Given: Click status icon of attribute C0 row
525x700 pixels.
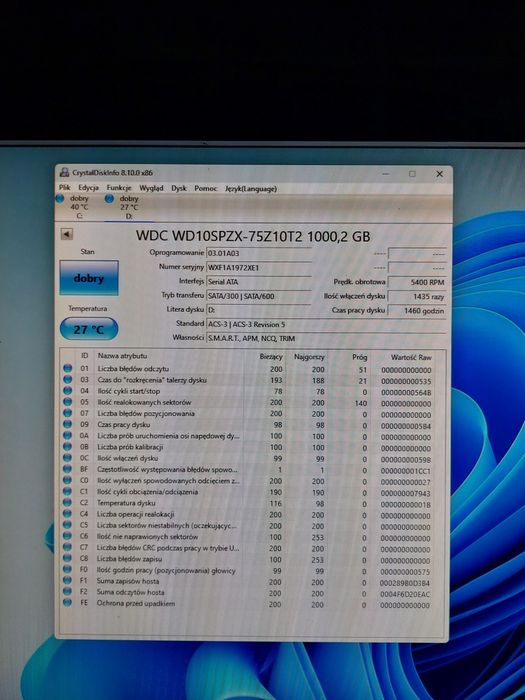Looking at the screenshot, I should coord(67,480).
